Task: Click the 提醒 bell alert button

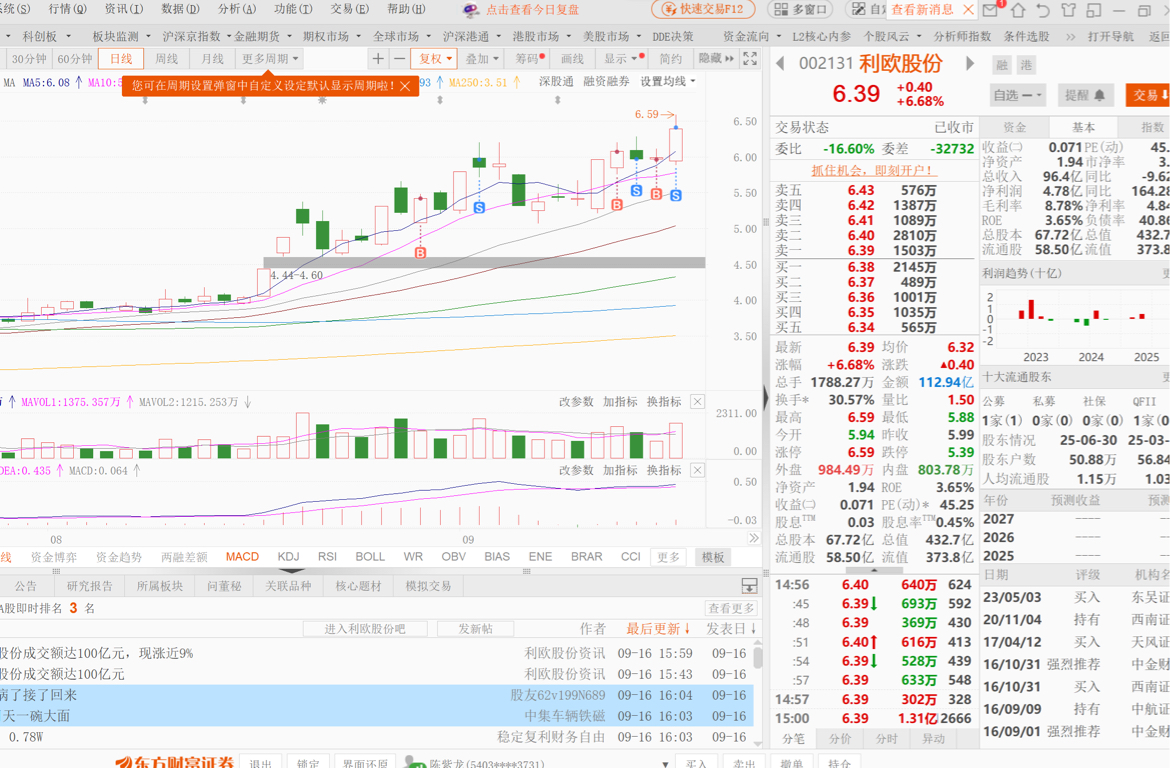Action: 1084,95
